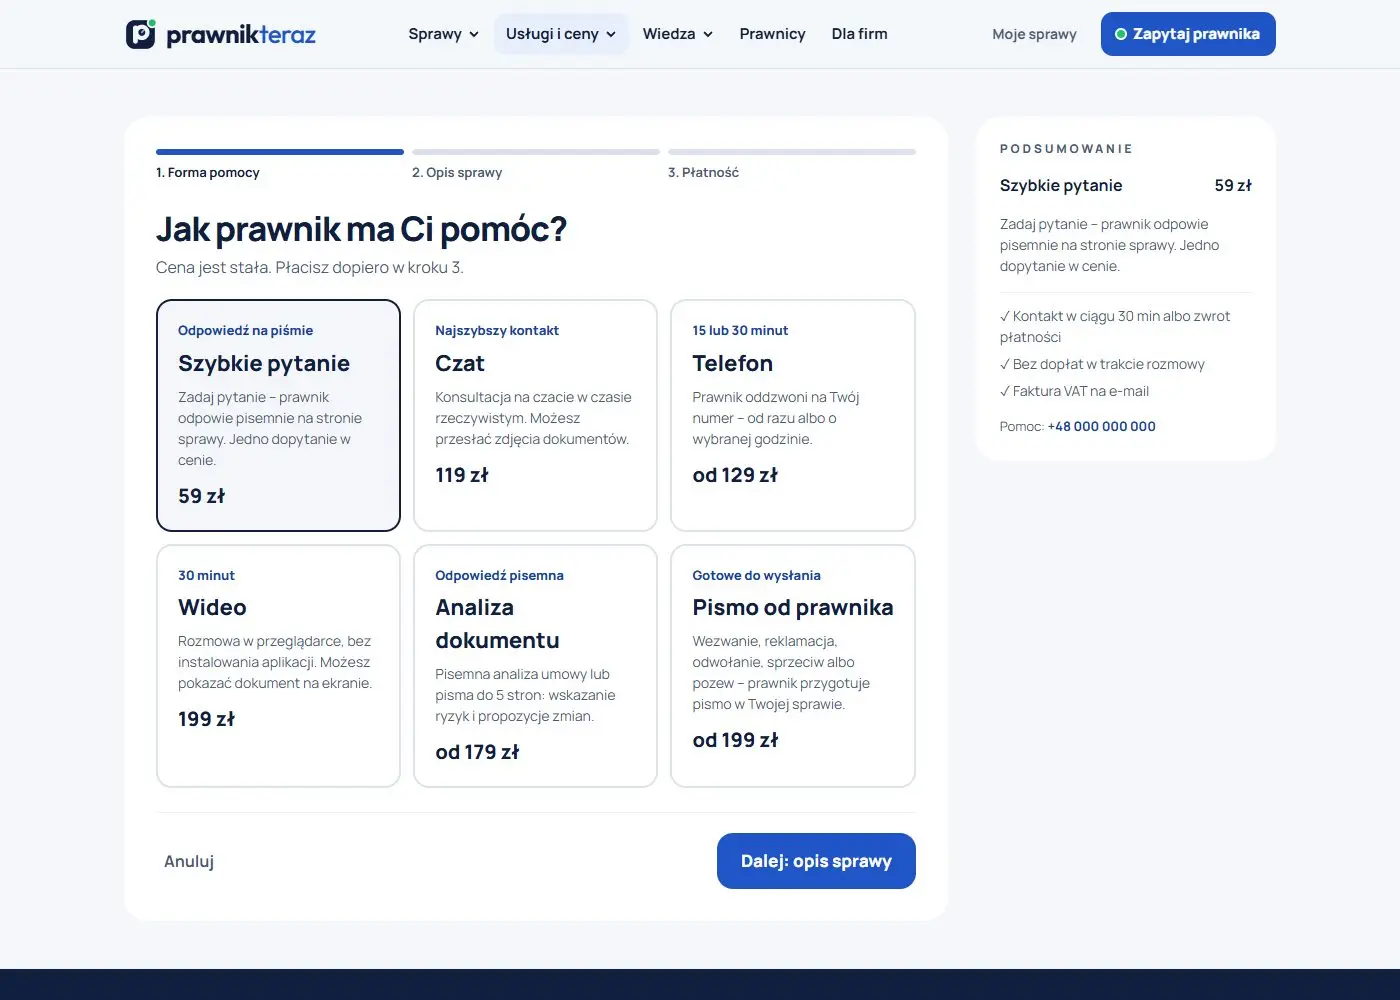
Task: Click step 2 Opis sprawy label
Action: pyautogui.click(x=457, y=172)
